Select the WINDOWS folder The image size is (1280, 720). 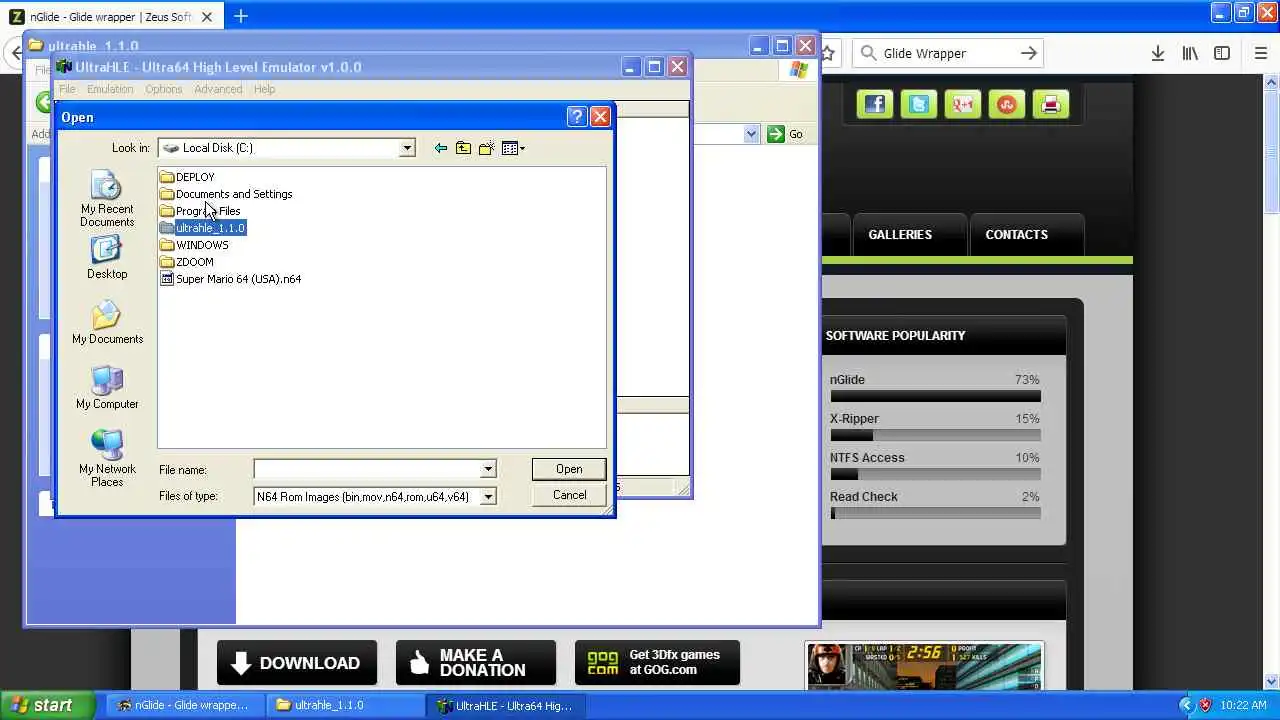tap(194, 245)
